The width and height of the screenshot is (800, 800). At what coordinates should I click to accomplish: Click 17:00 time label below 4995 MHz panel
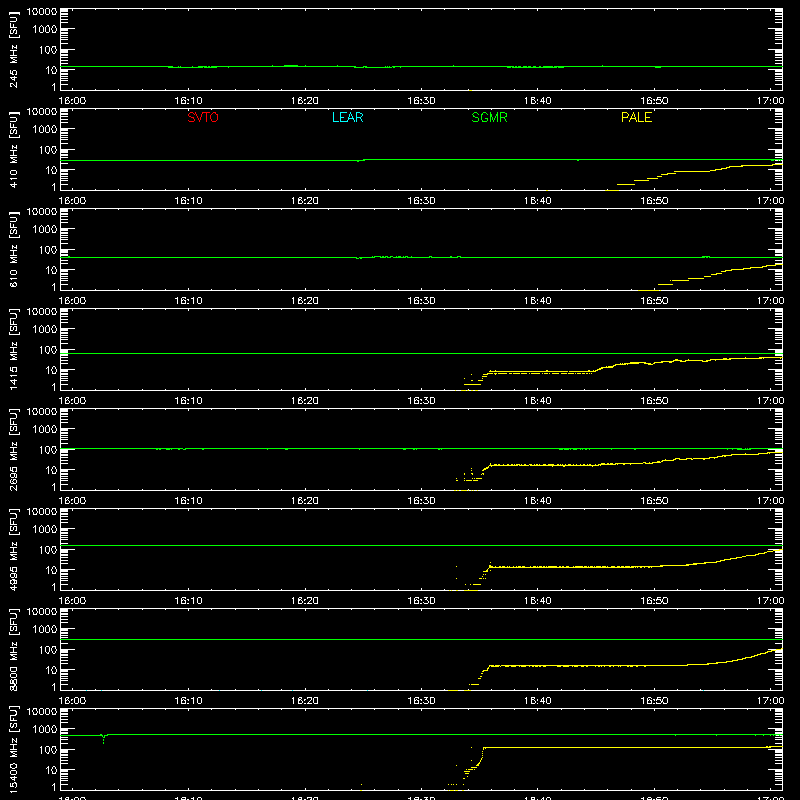(x=770, y=601)
